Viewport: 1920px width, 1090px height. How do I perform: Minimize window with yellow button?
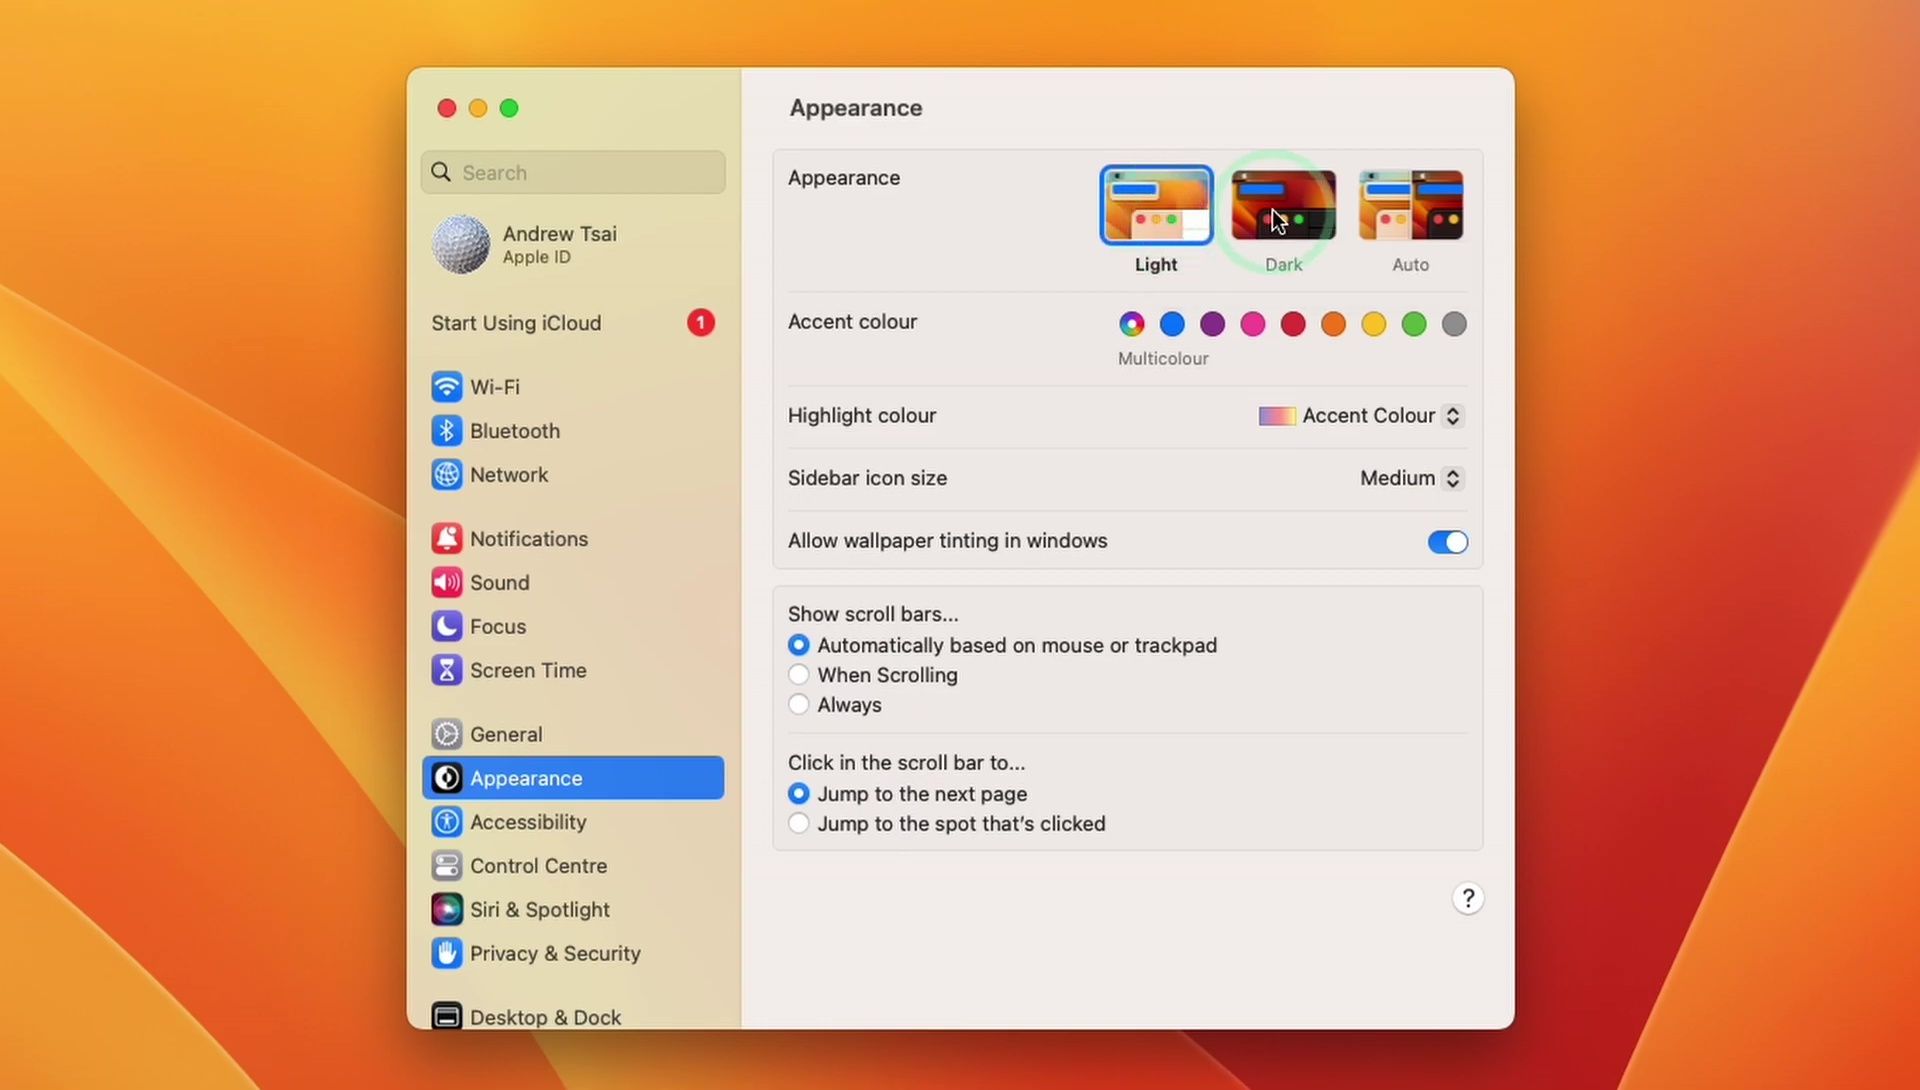click(x=478, y=108)
